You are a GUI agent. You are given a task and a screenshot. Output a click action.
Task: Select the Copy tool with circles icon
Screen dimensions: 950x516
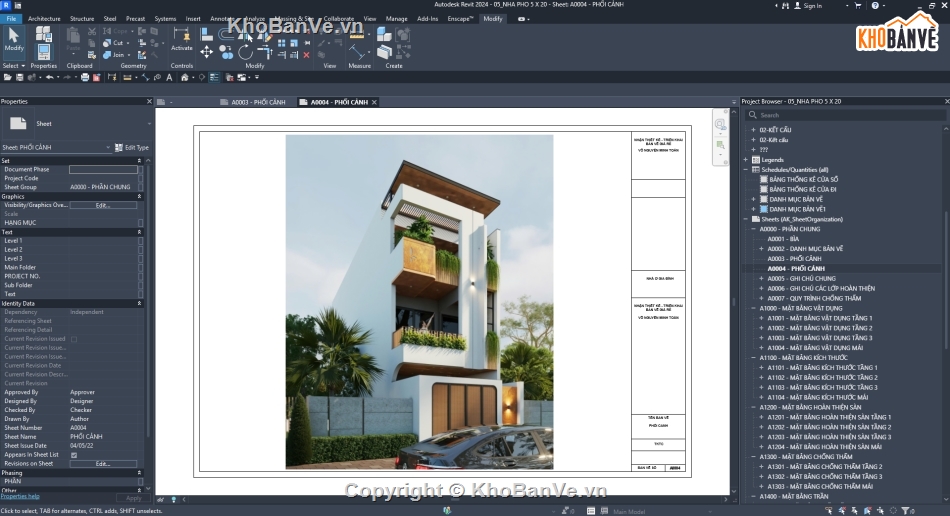pyautogui.click(x=226, y=53)
